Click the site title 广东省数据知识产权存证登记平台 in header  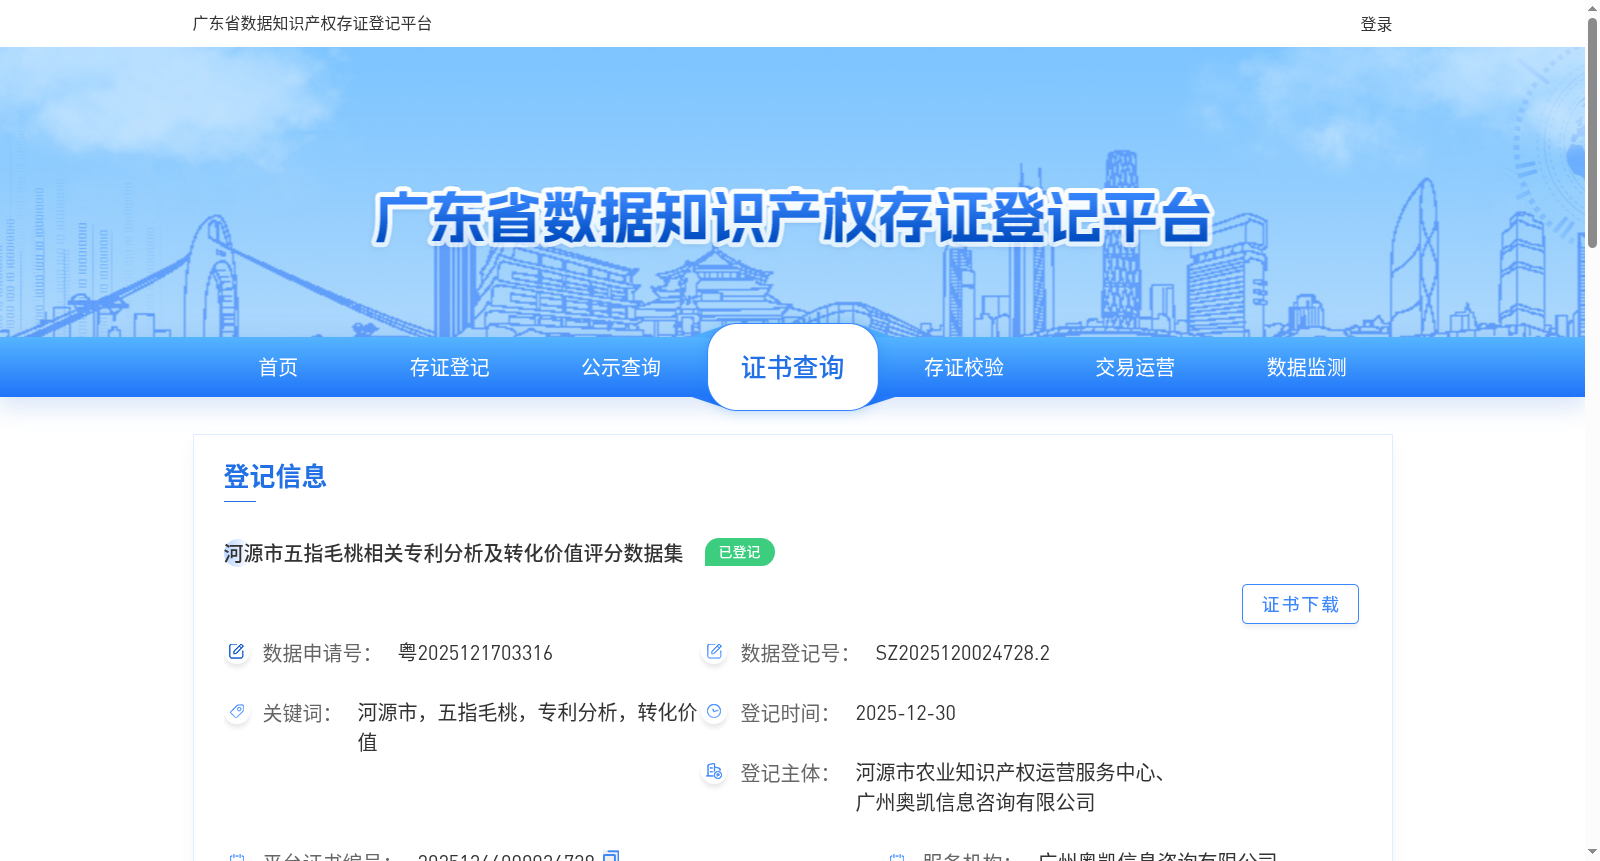(312, 23)
